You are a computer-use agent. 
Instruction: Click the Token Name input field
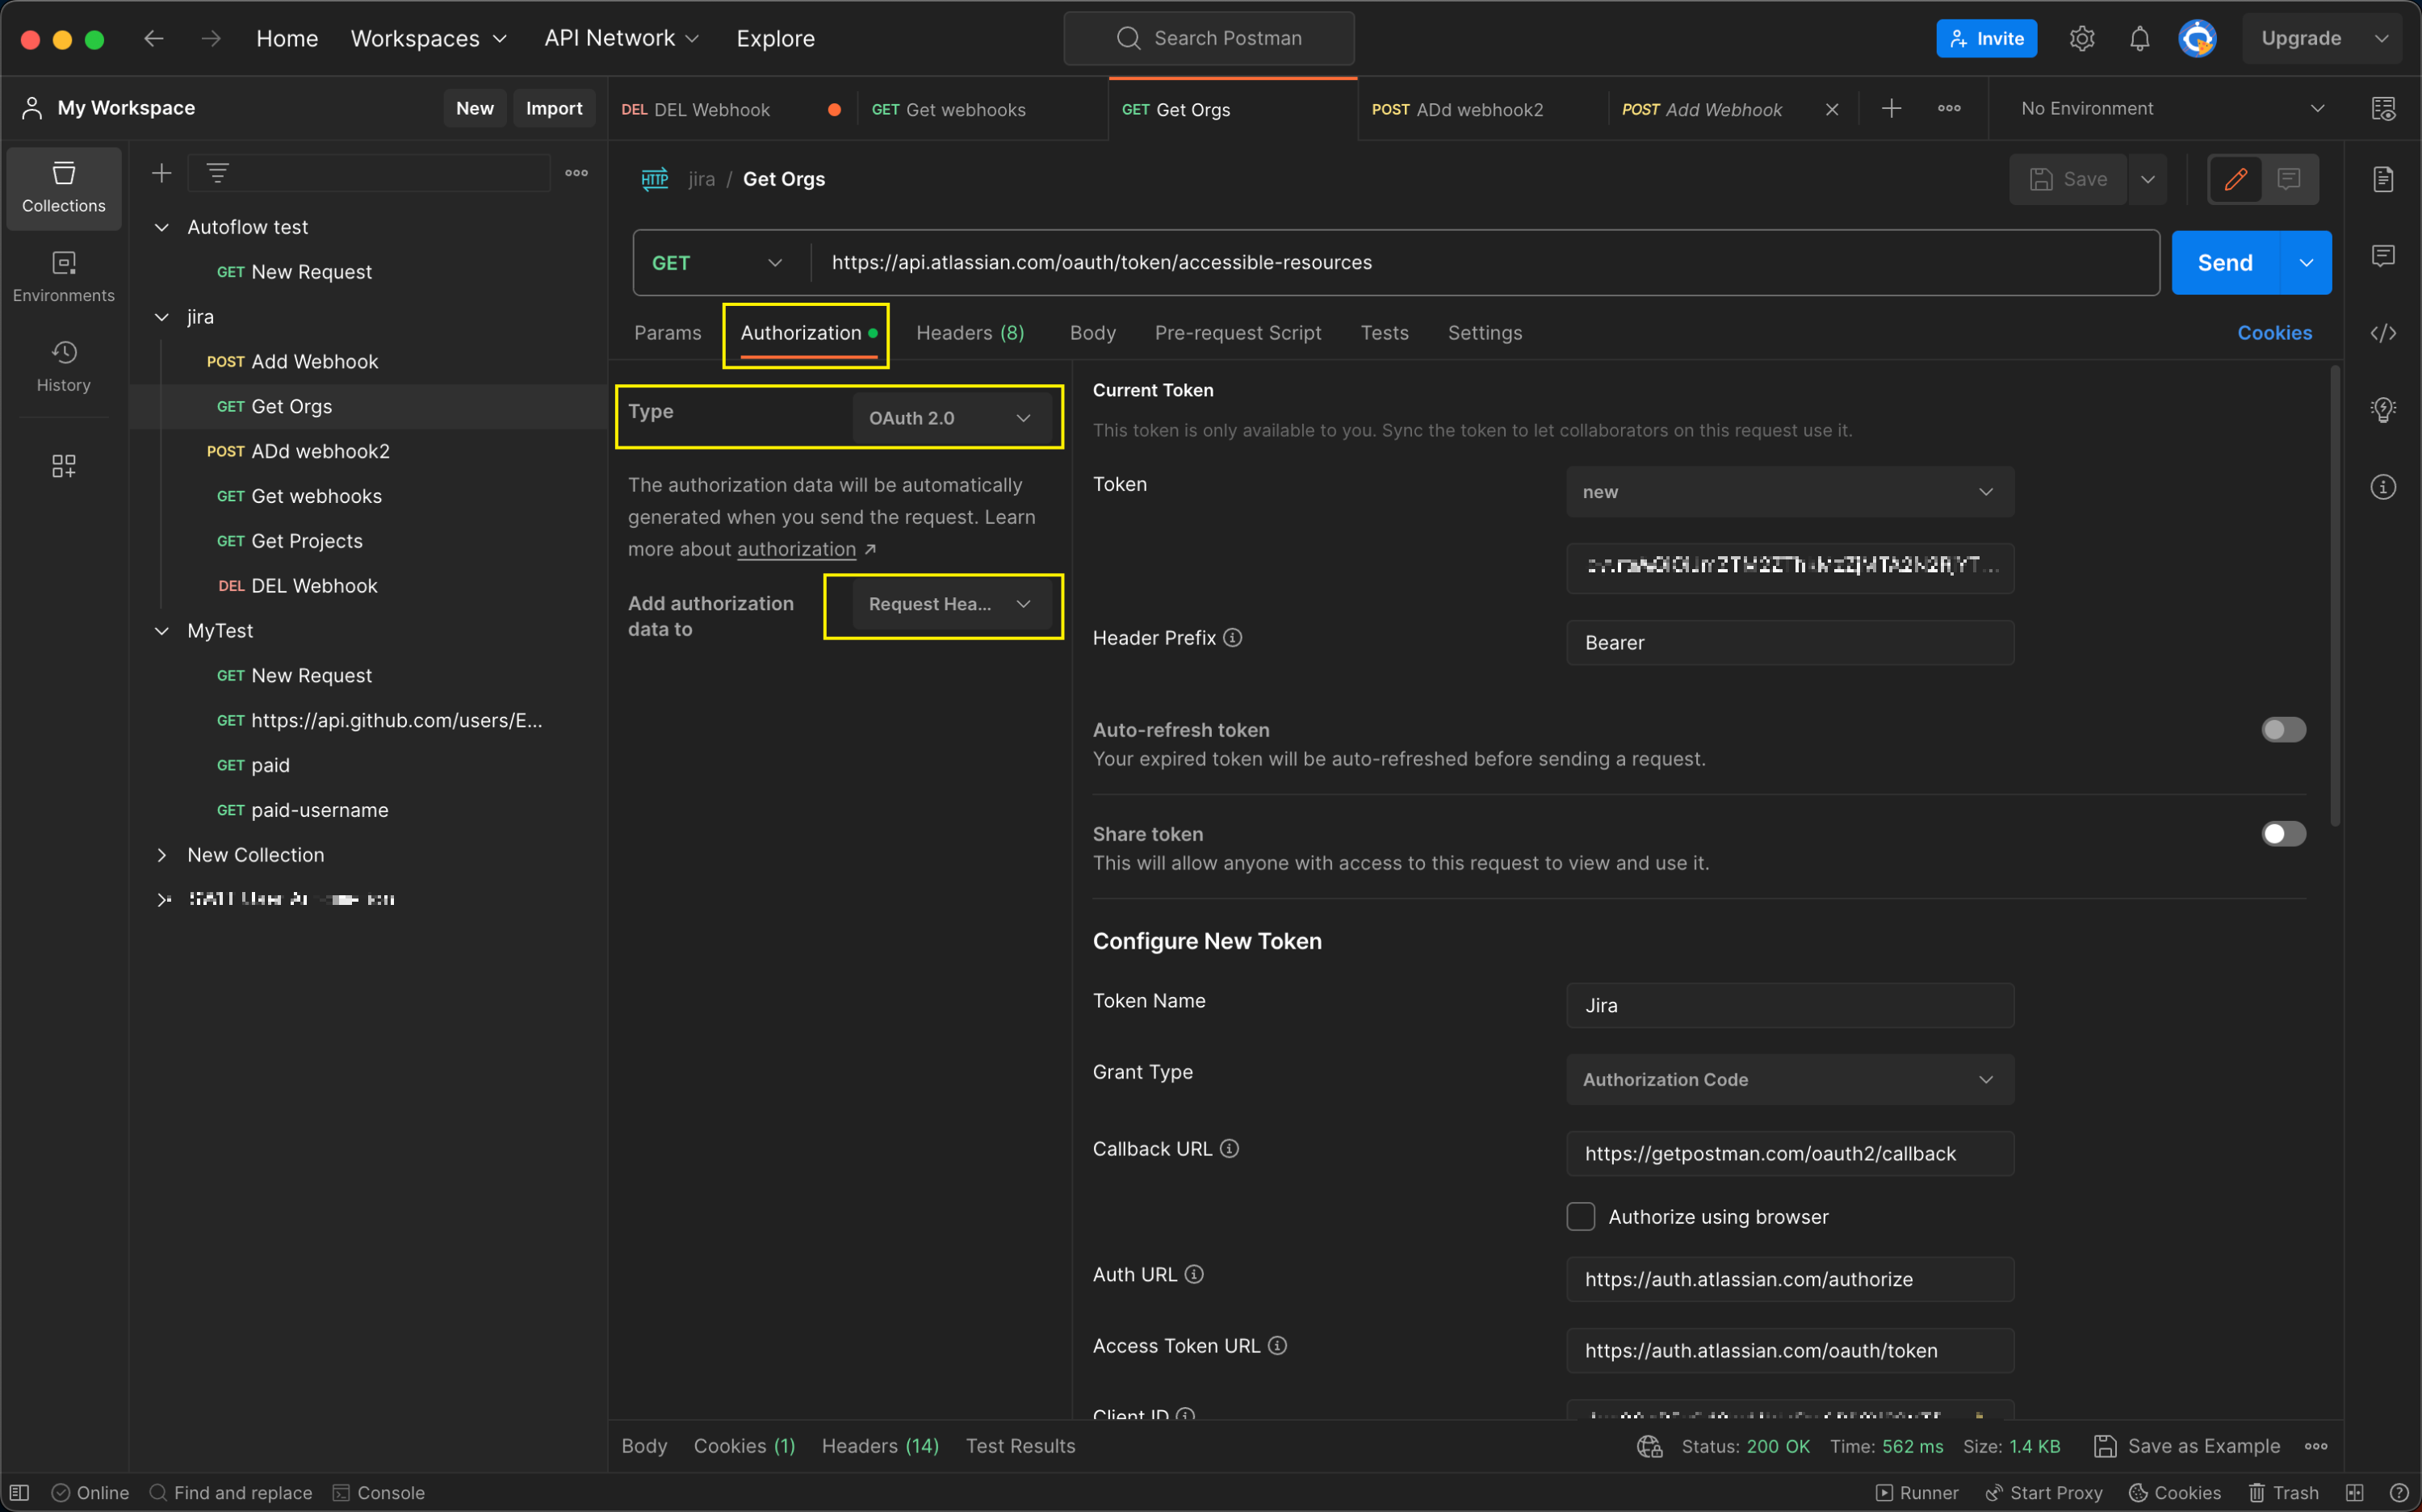click(x=1789, y=1005)
